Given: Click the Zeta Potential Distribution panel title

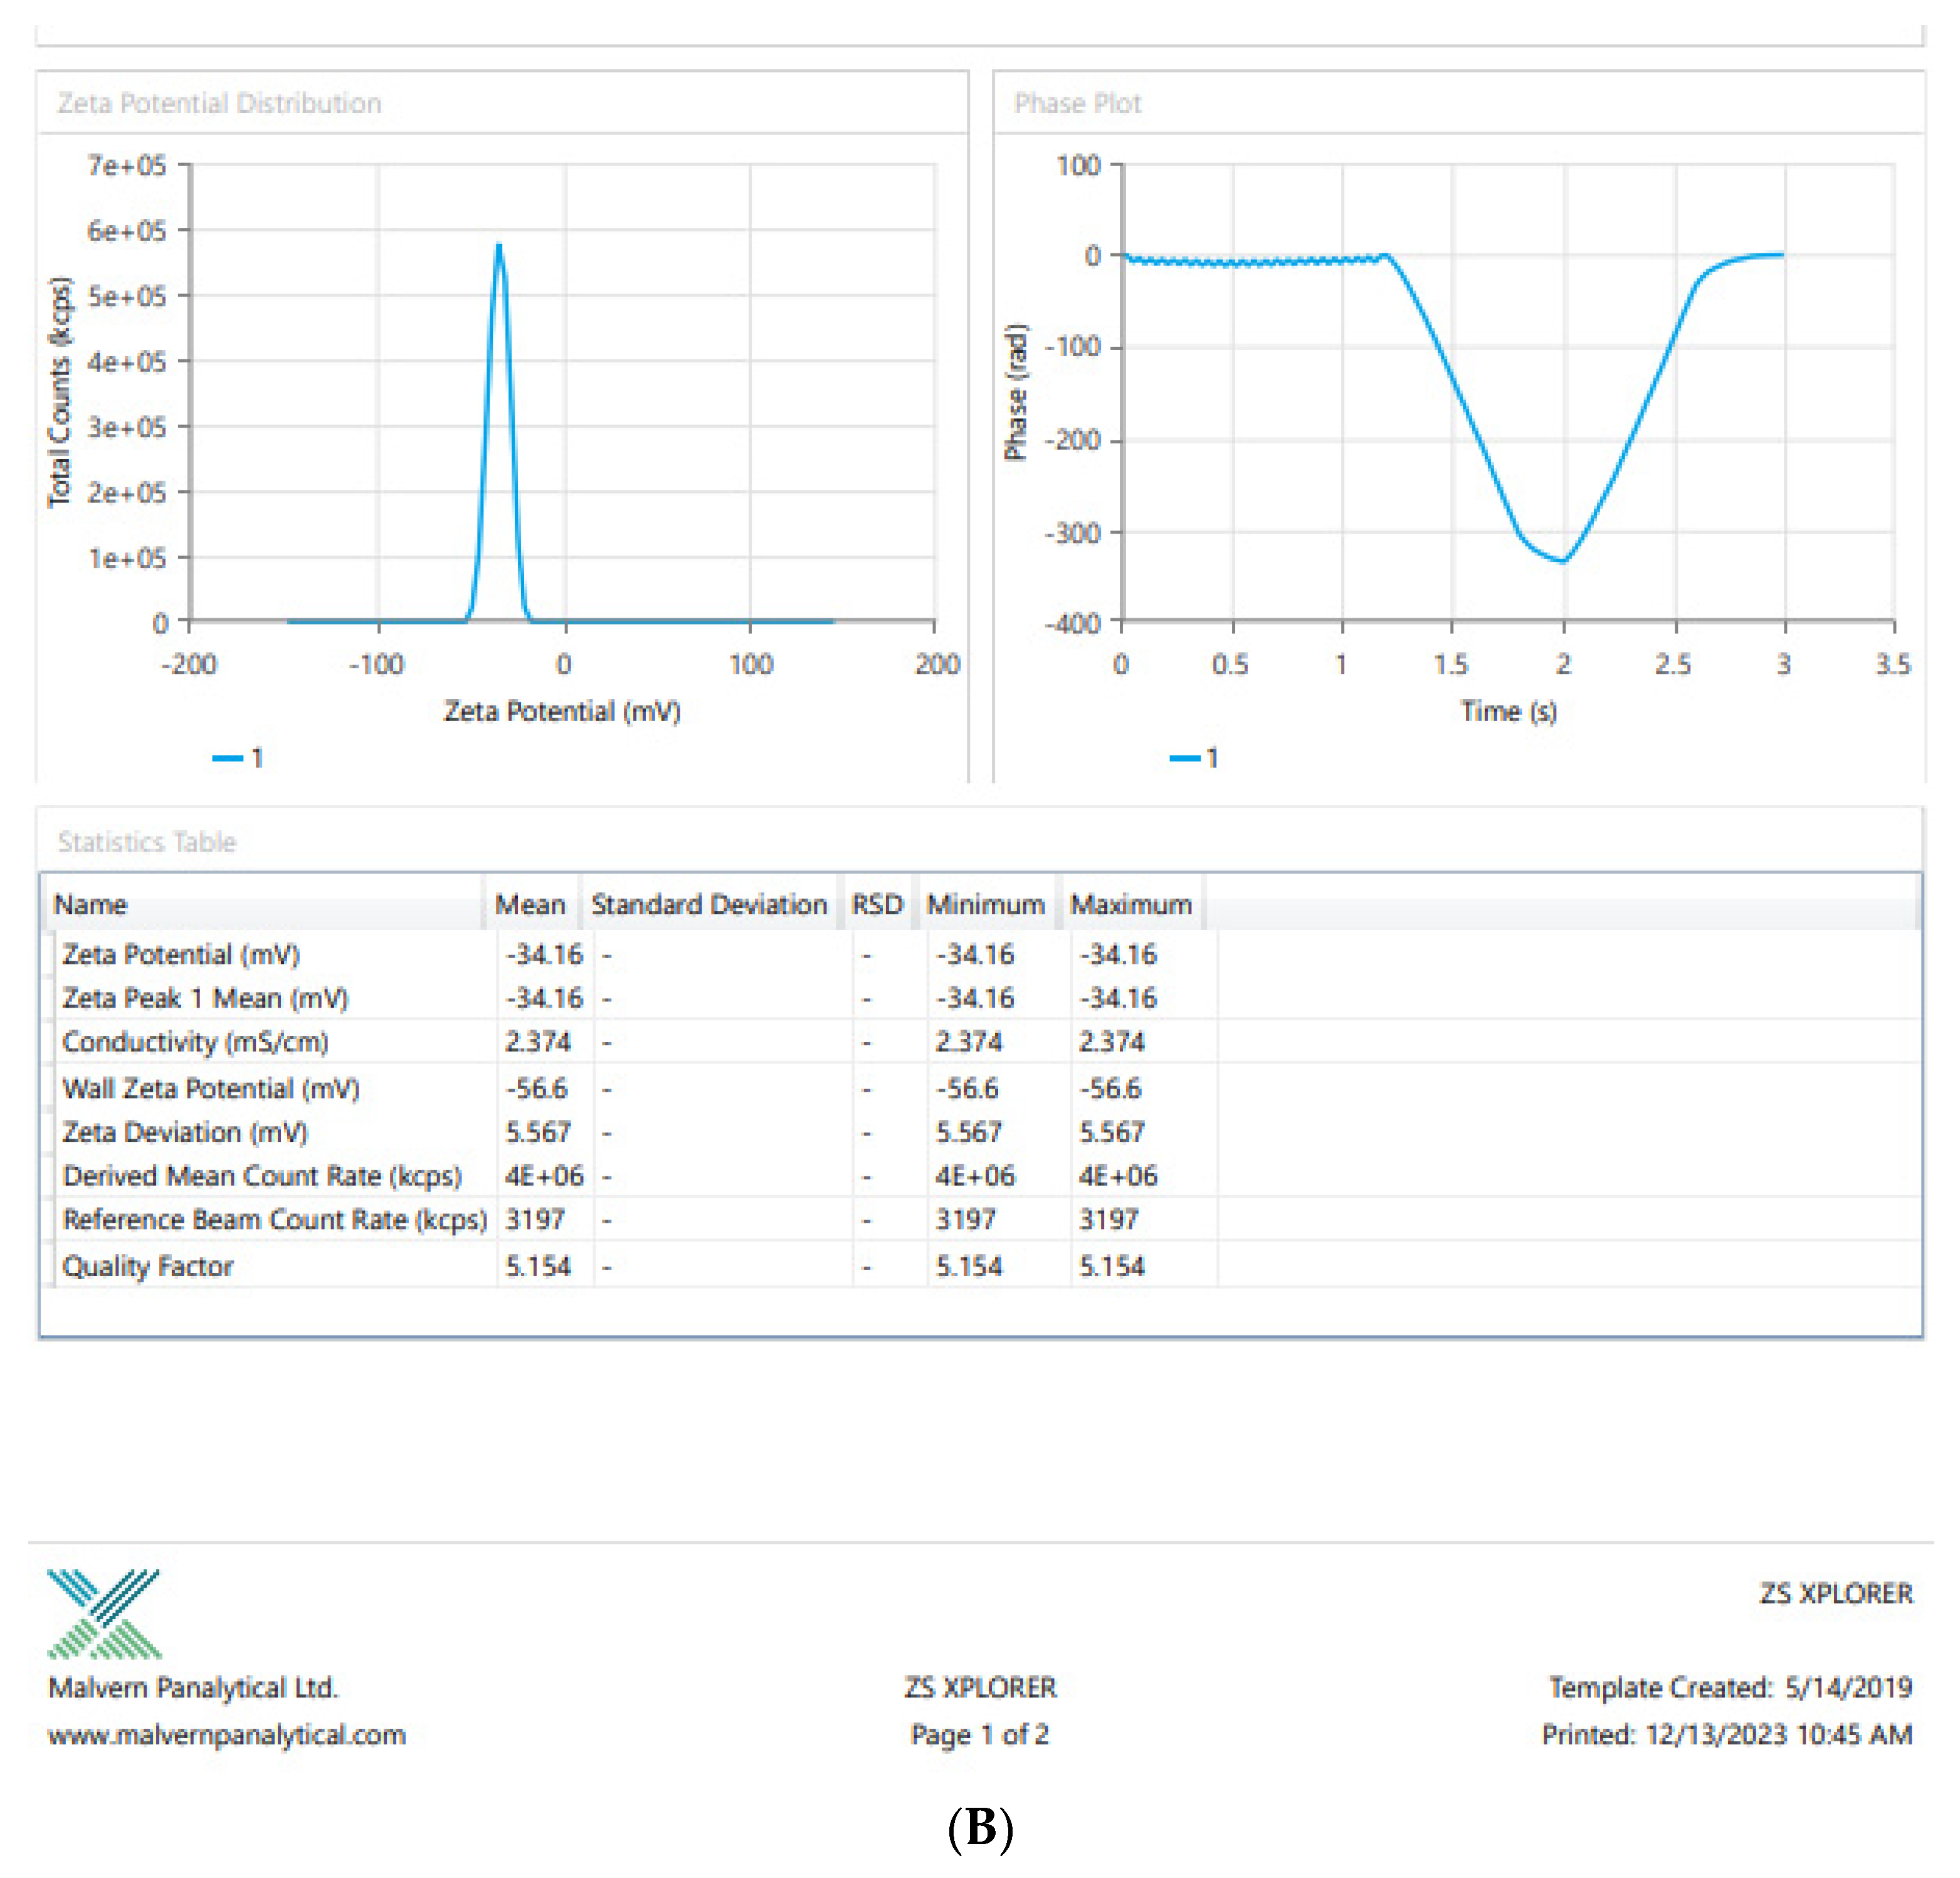Looking at the screenshot, I should 219,103.
